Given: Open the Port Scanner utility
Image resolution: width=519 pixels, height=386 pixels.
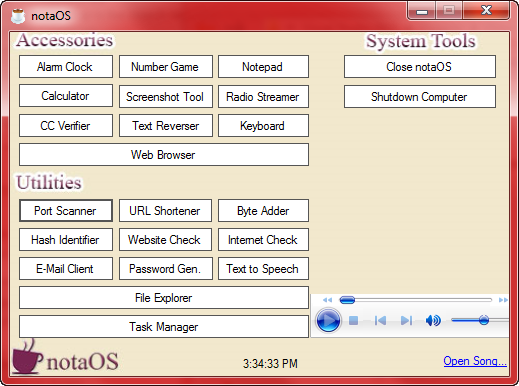Looking at the screenshot, I should tap(66, 211).
